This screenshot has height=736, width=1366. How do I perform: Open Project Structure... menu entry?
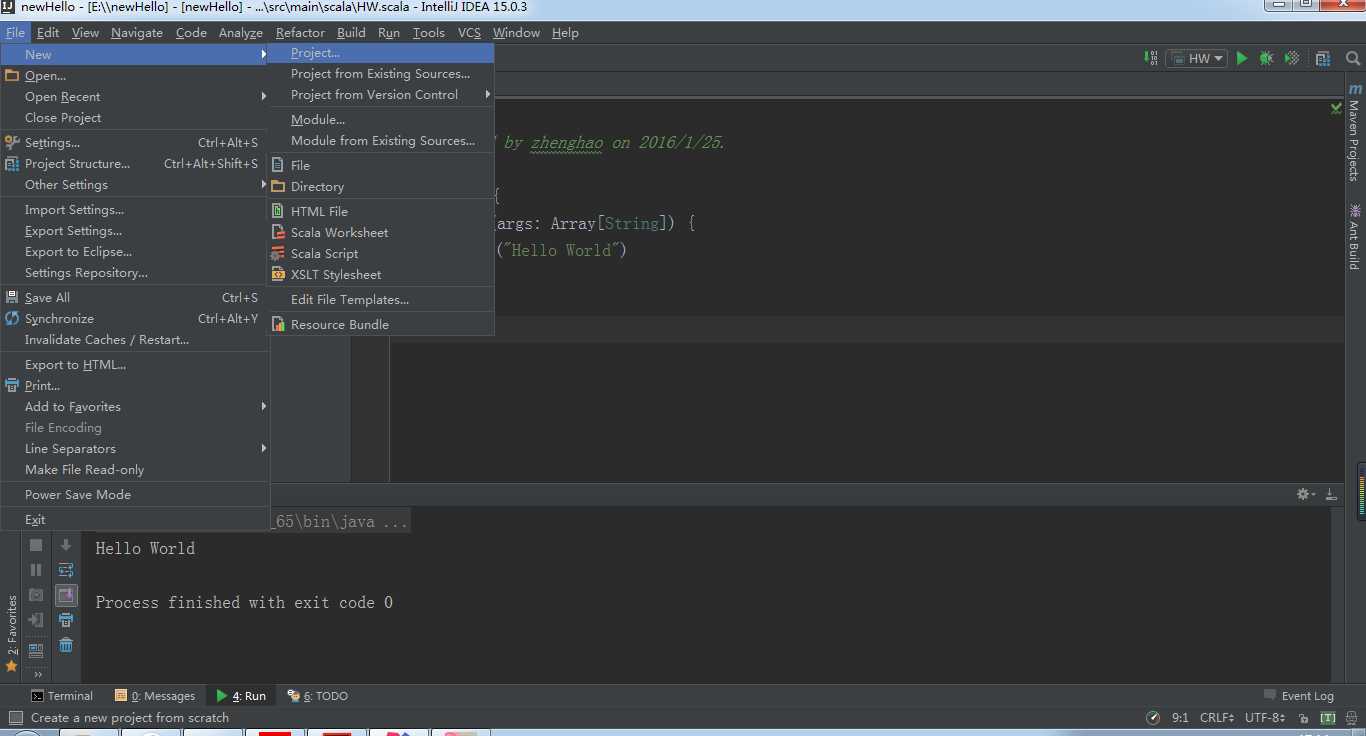135,164
